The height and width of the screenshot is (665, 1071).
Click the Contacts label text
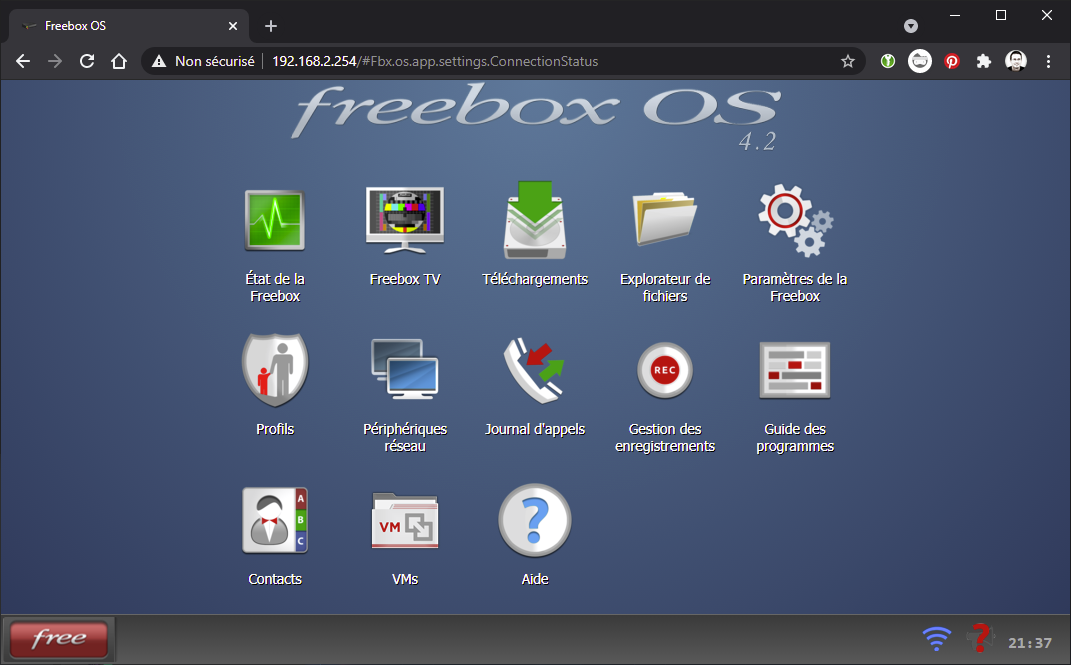click(275, 580)
